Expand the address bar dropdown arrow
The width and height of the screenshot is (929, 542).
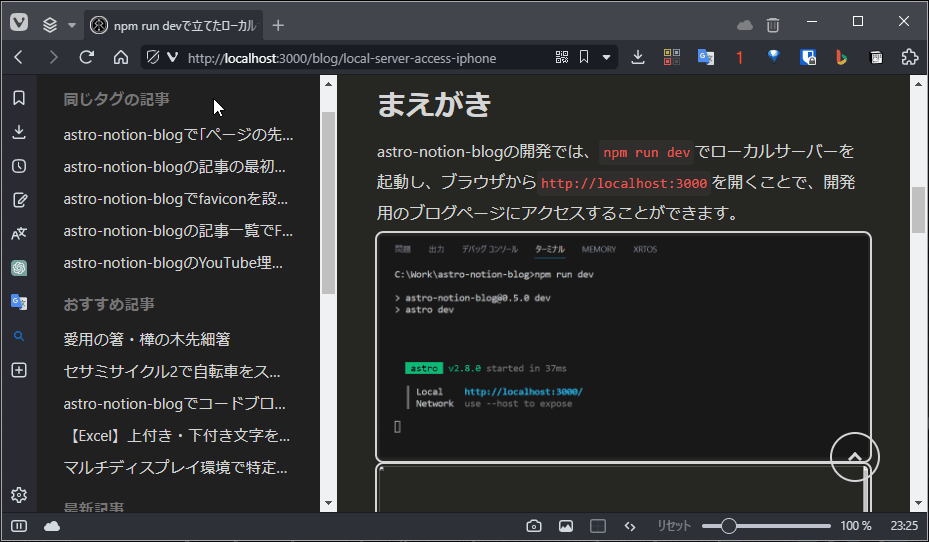[606, 57]
